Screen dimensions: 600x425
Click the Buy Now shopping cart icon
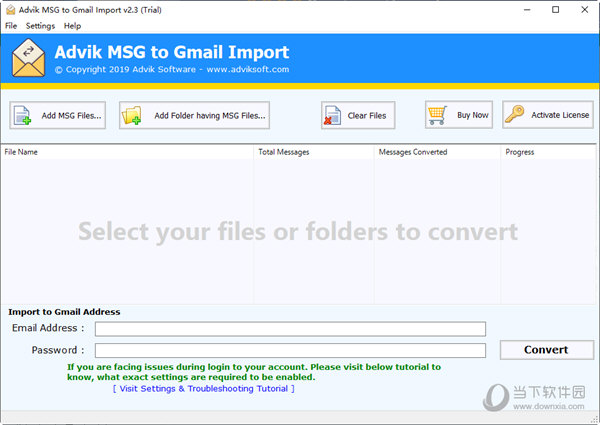(x=437, y=115)
